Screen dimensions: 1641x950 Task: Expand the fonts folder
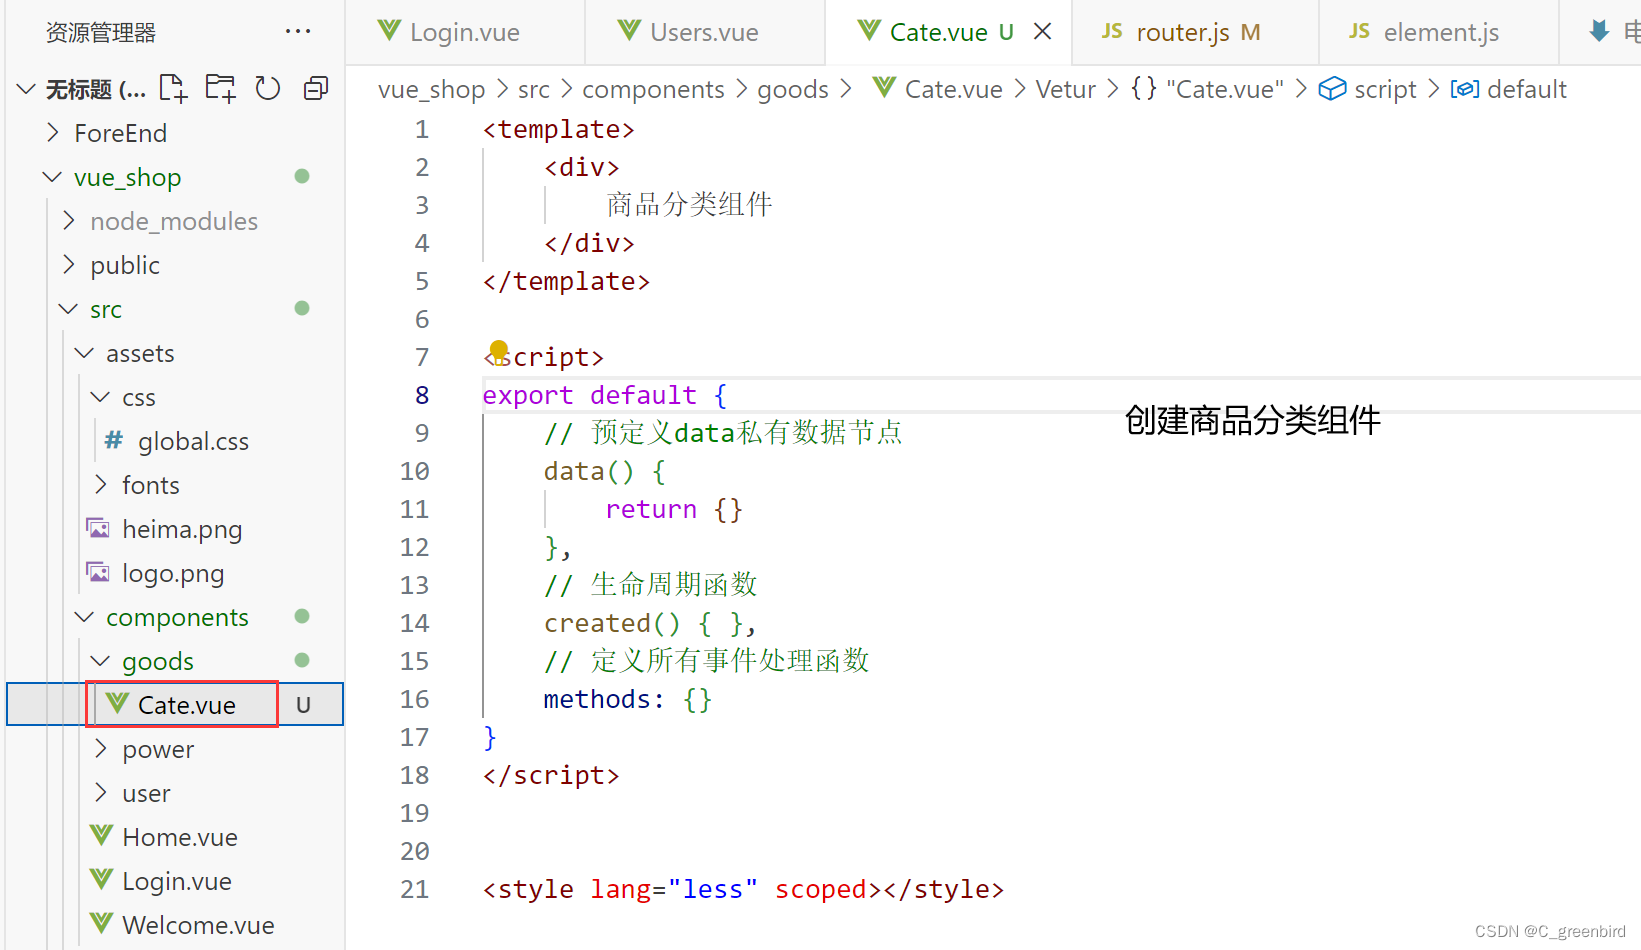[101, 484]
